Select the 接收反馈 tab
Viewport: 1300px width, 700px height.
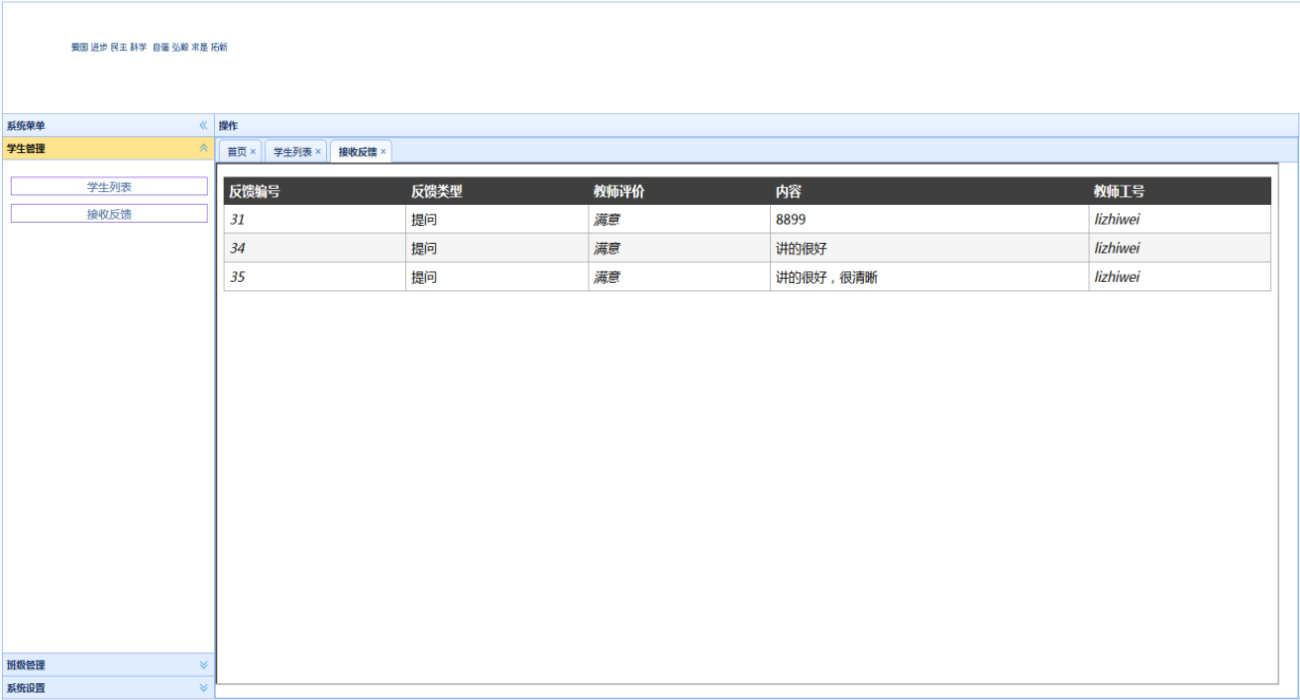(x=357, y=151)
